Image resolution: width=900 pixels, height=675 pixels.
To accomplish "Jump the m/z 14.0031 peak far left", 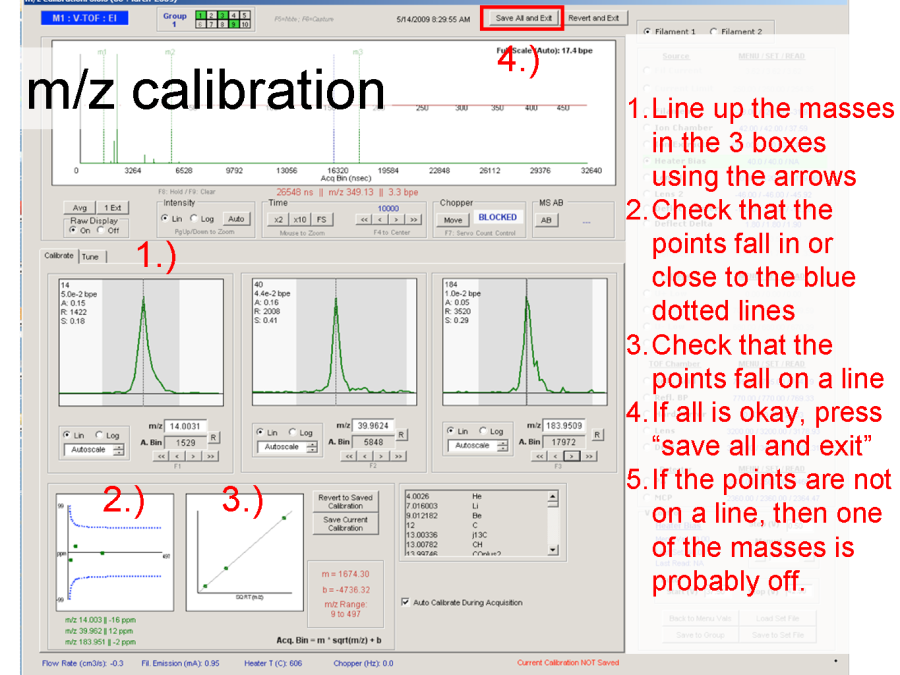I will pos(159,455).
